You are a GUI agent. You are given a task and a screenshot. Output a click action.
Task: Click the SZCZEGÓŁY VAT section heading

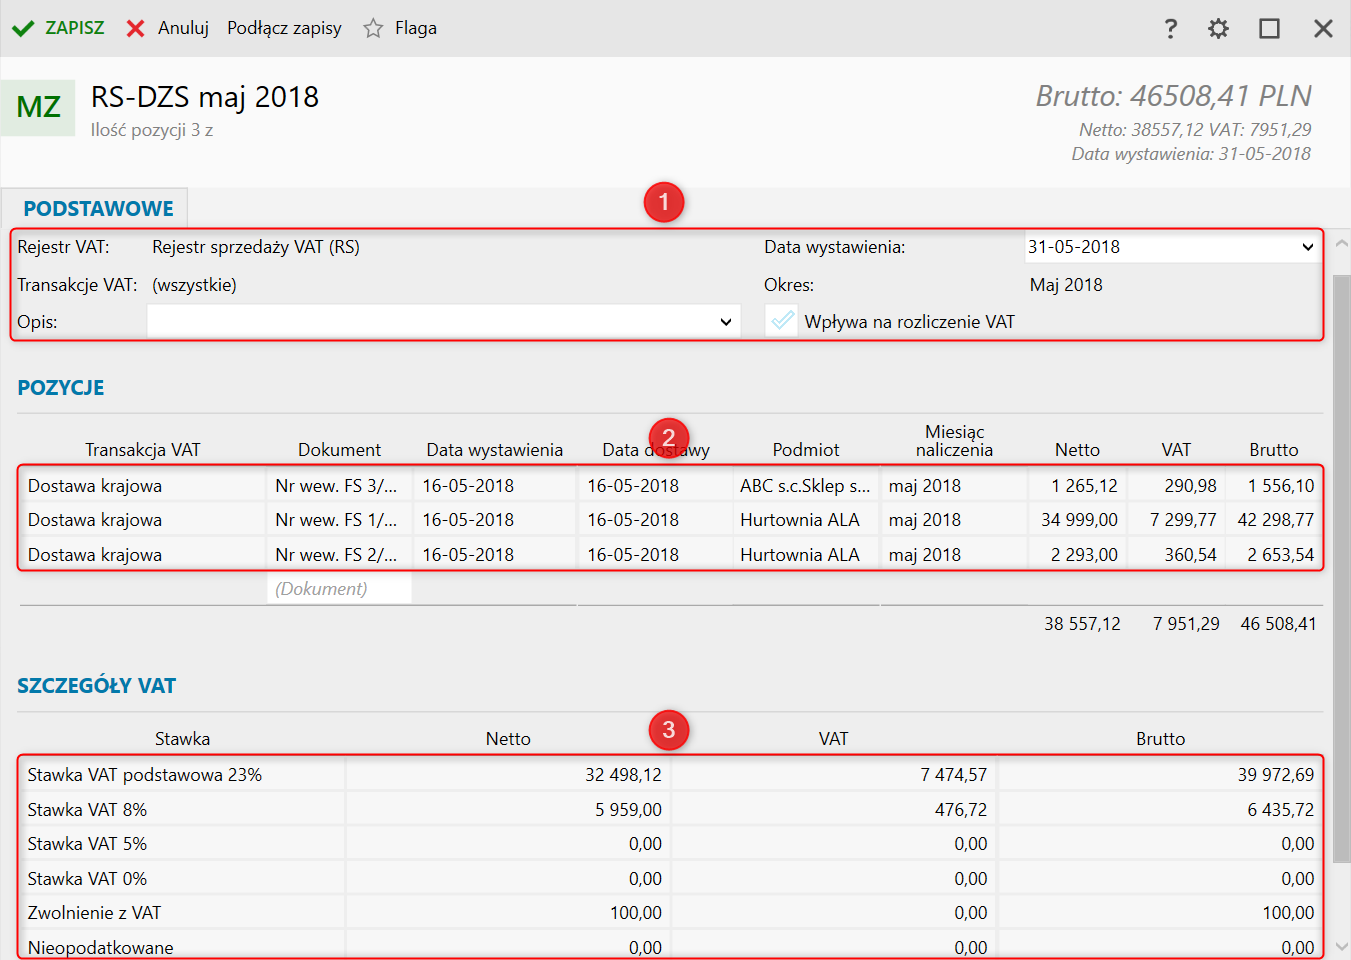tap(96, 686)
